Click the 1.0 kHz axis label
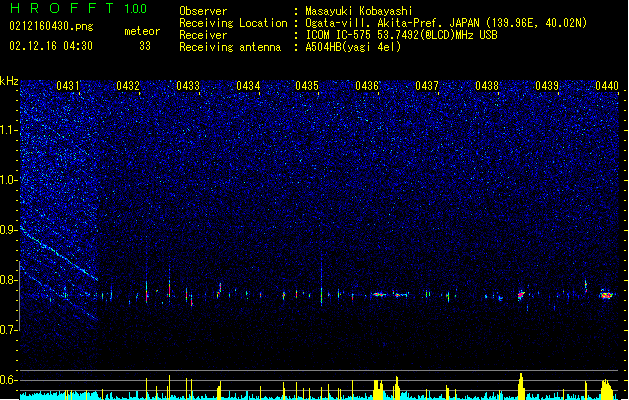The height and width of the screenshot is (400, 629). (8, 180)
